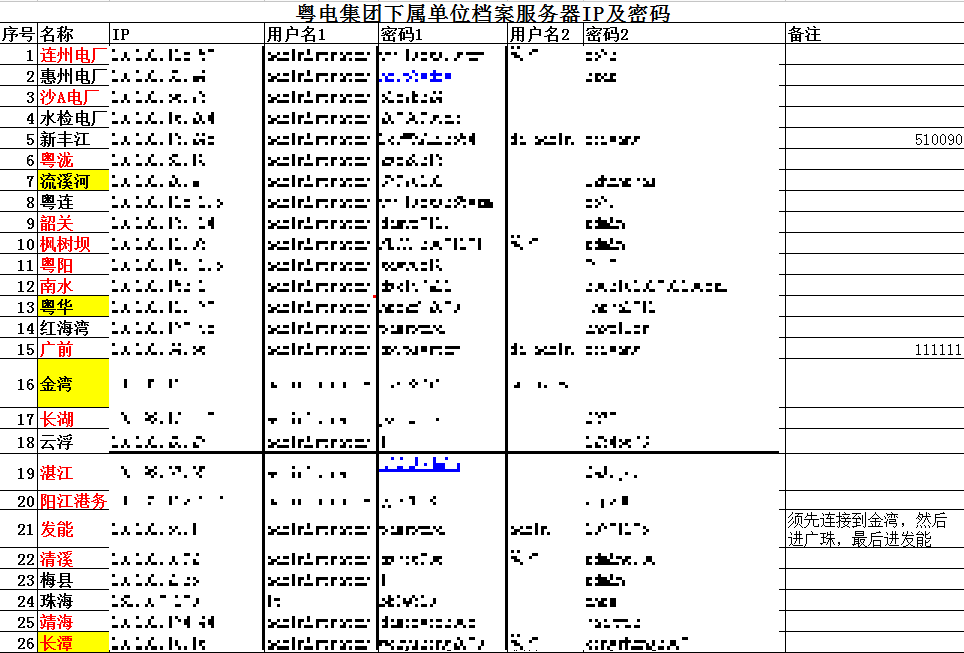This screenshot has width=964, height=653.
Task: Select the 惠州电厂 name cell
Action: [74, 76]
